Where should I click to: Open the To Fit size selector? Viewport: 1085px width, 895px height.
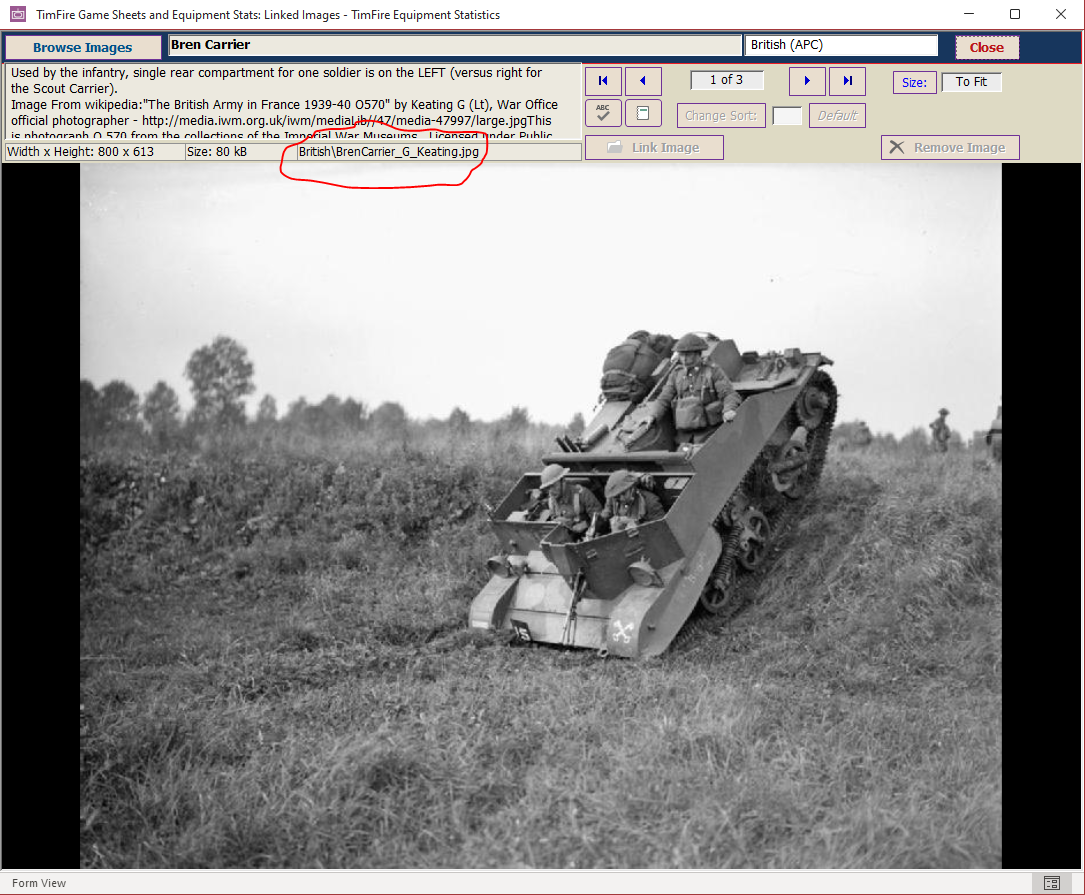(x=972, y=82)
